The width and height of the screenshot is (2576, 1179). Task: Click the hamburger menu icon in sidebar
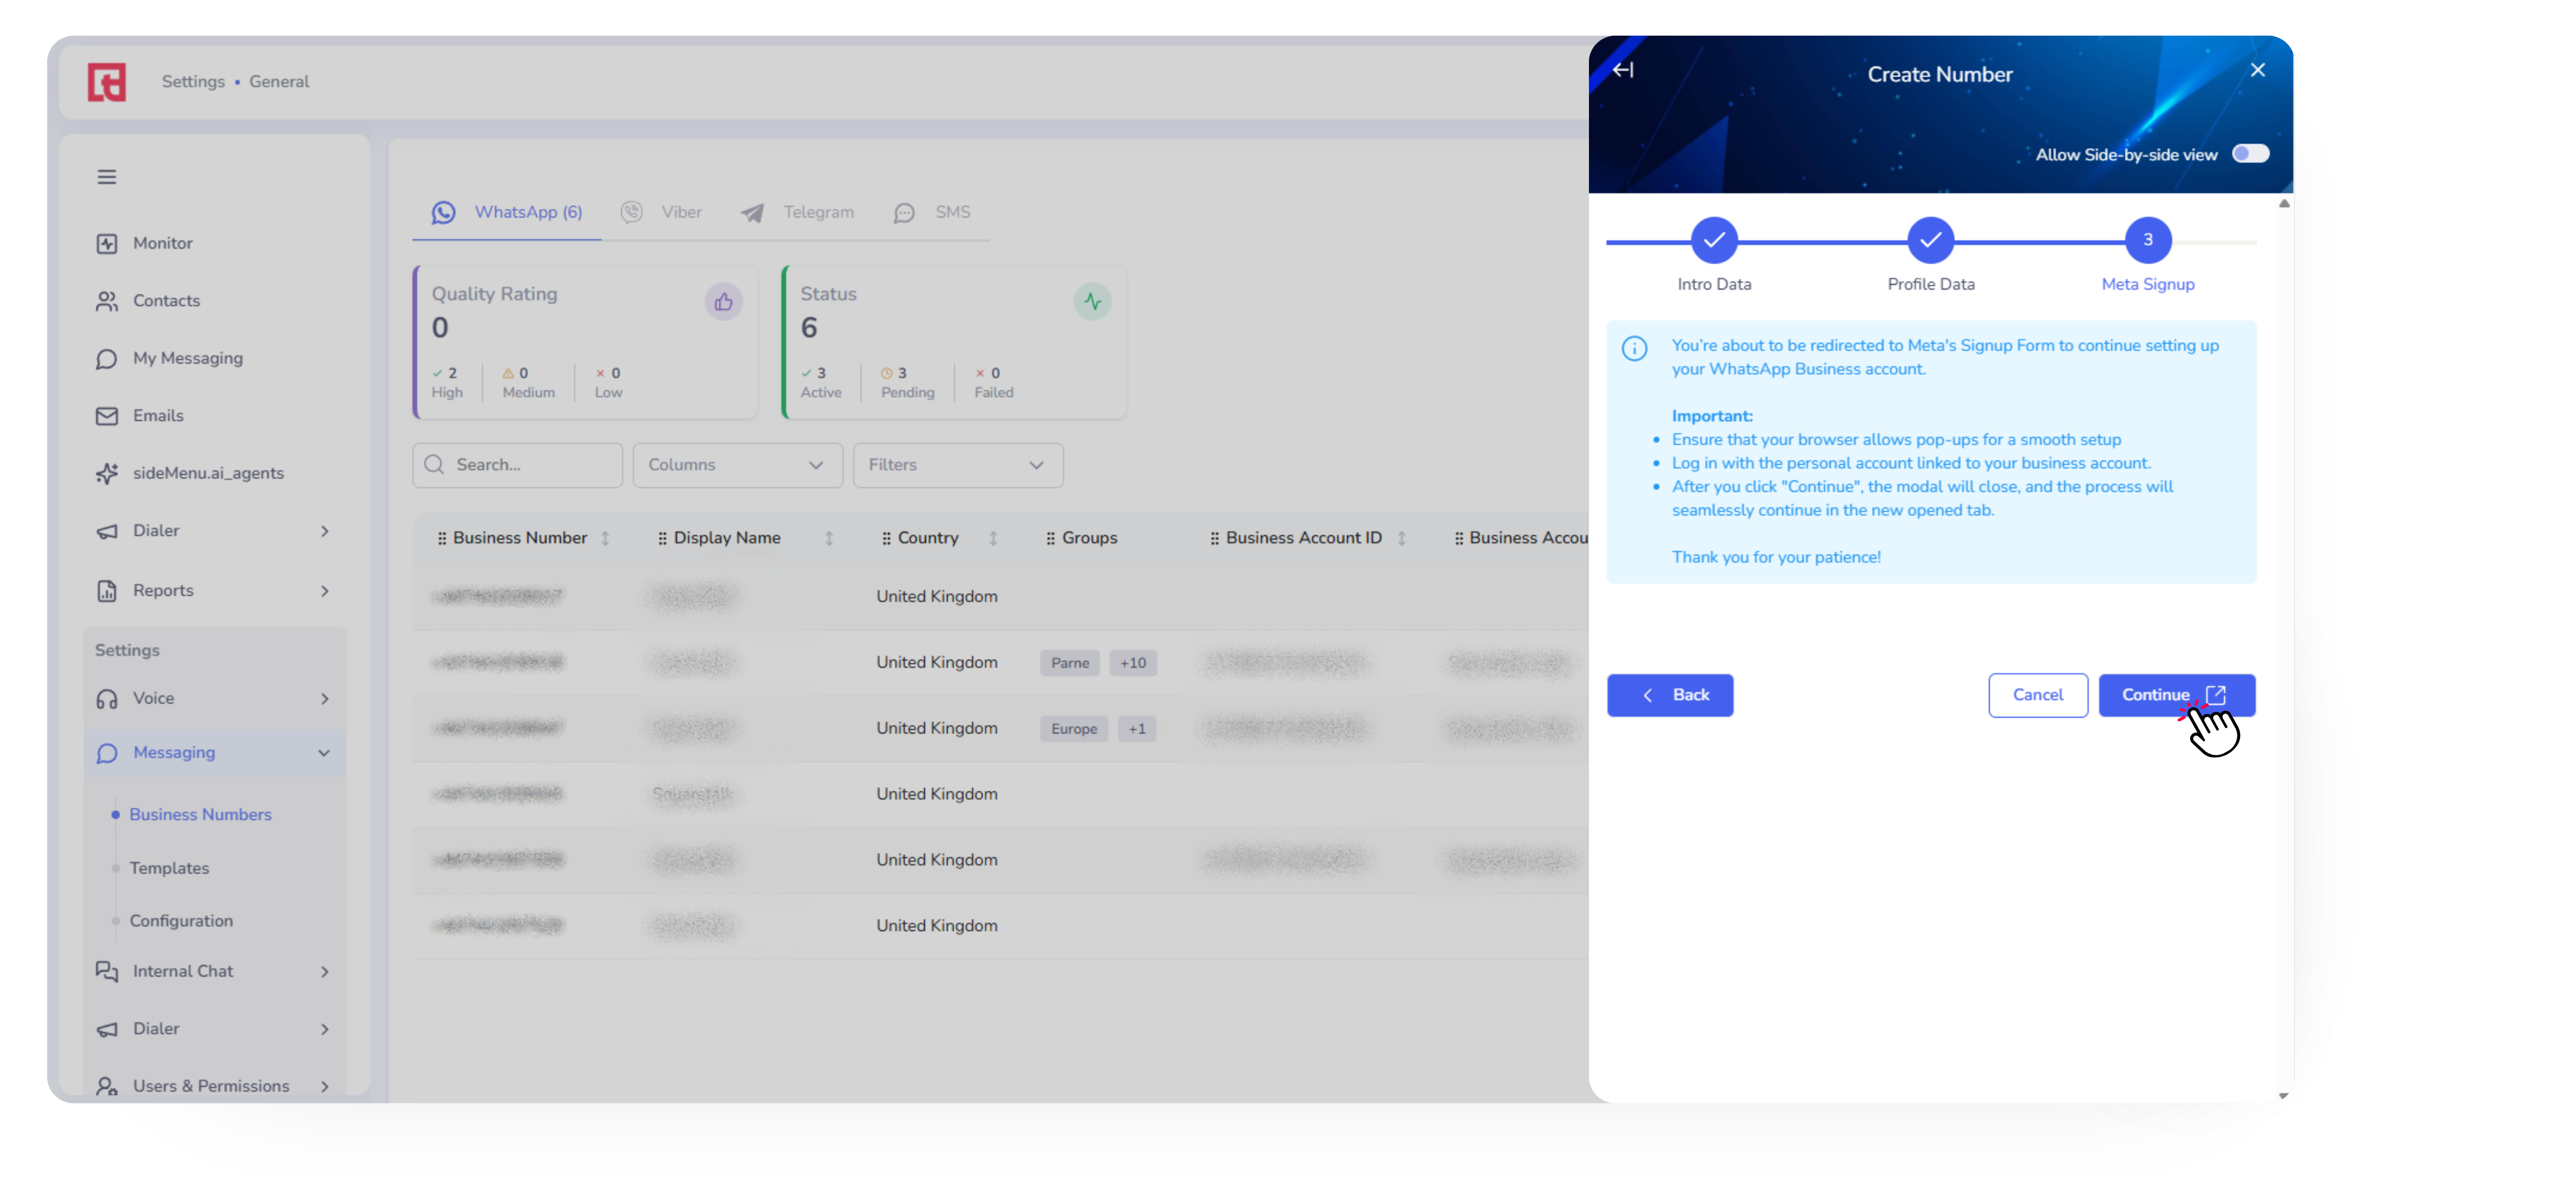pyautogui.click(x=107, y=177)
